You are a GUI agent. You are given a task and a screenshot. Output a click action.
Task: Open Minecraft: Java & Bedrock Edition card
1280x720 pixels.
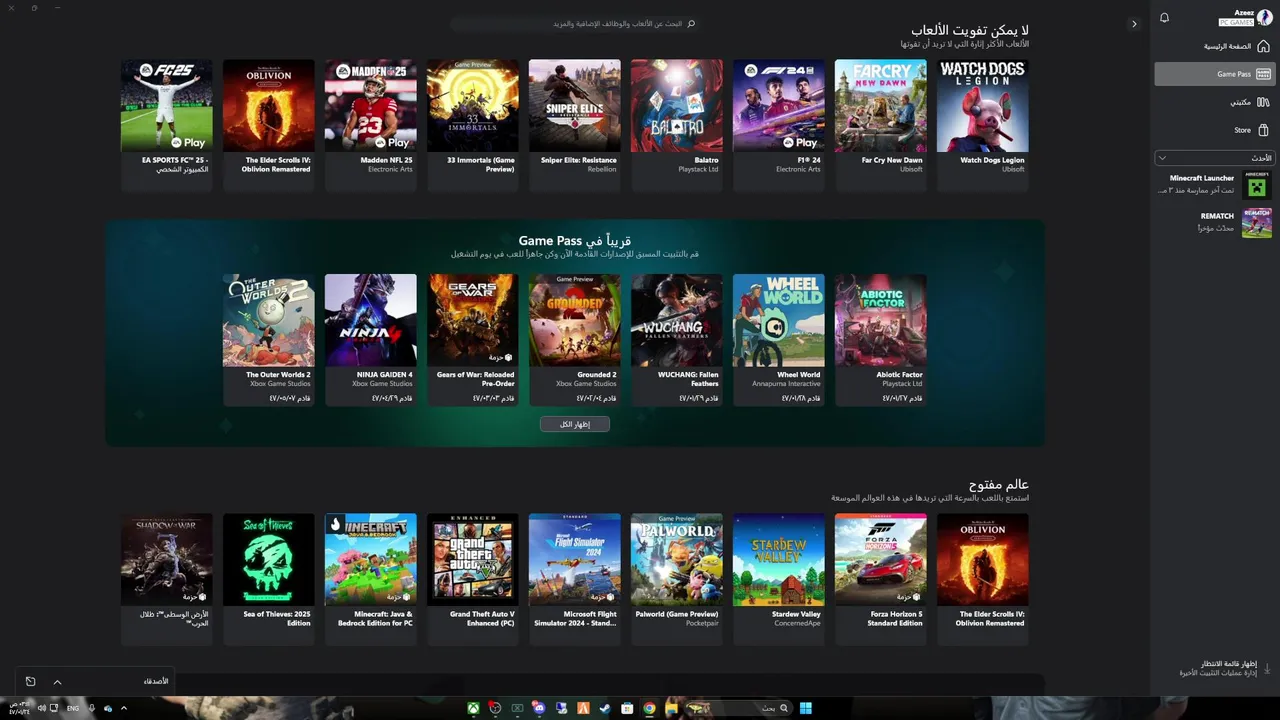[x=371, y=578]
